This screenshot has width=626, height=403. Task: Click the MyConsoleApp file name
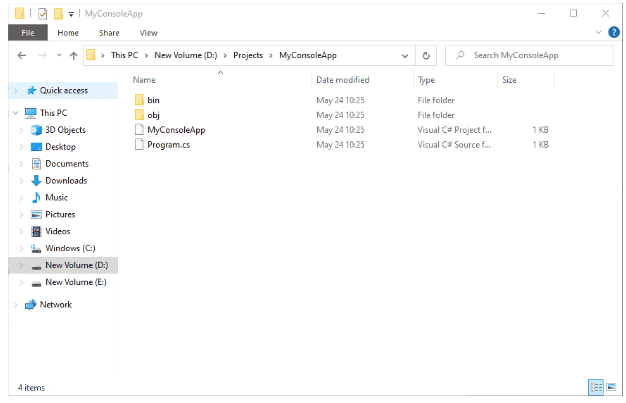tap(176, 130)
